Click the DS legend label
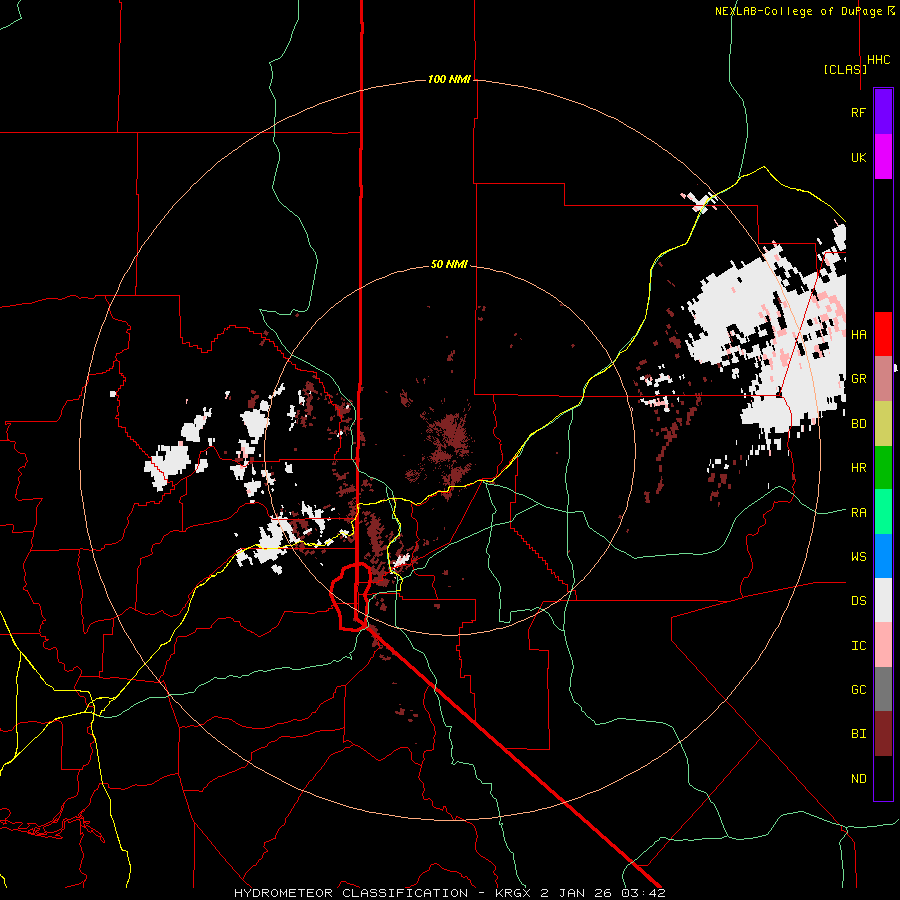 858,601
